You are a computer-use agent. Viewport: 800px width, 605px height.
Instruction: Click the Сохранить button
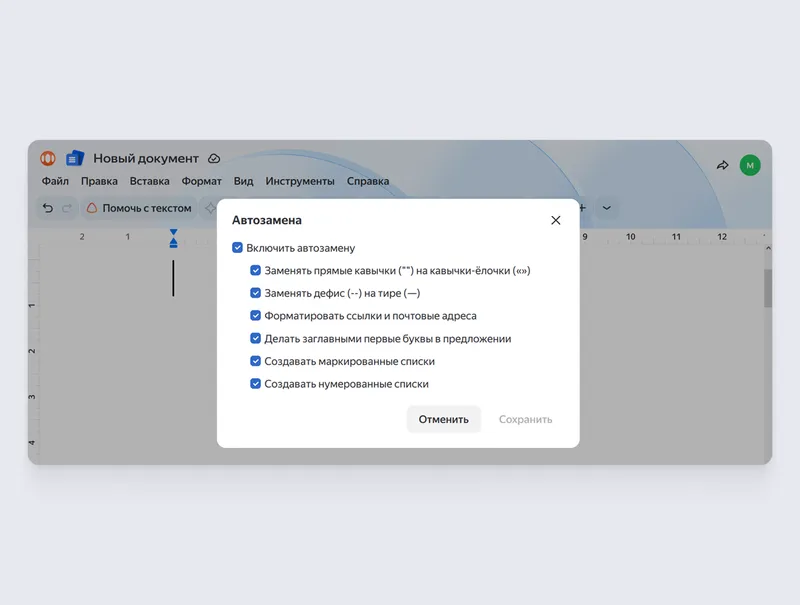tap(526, 419)
